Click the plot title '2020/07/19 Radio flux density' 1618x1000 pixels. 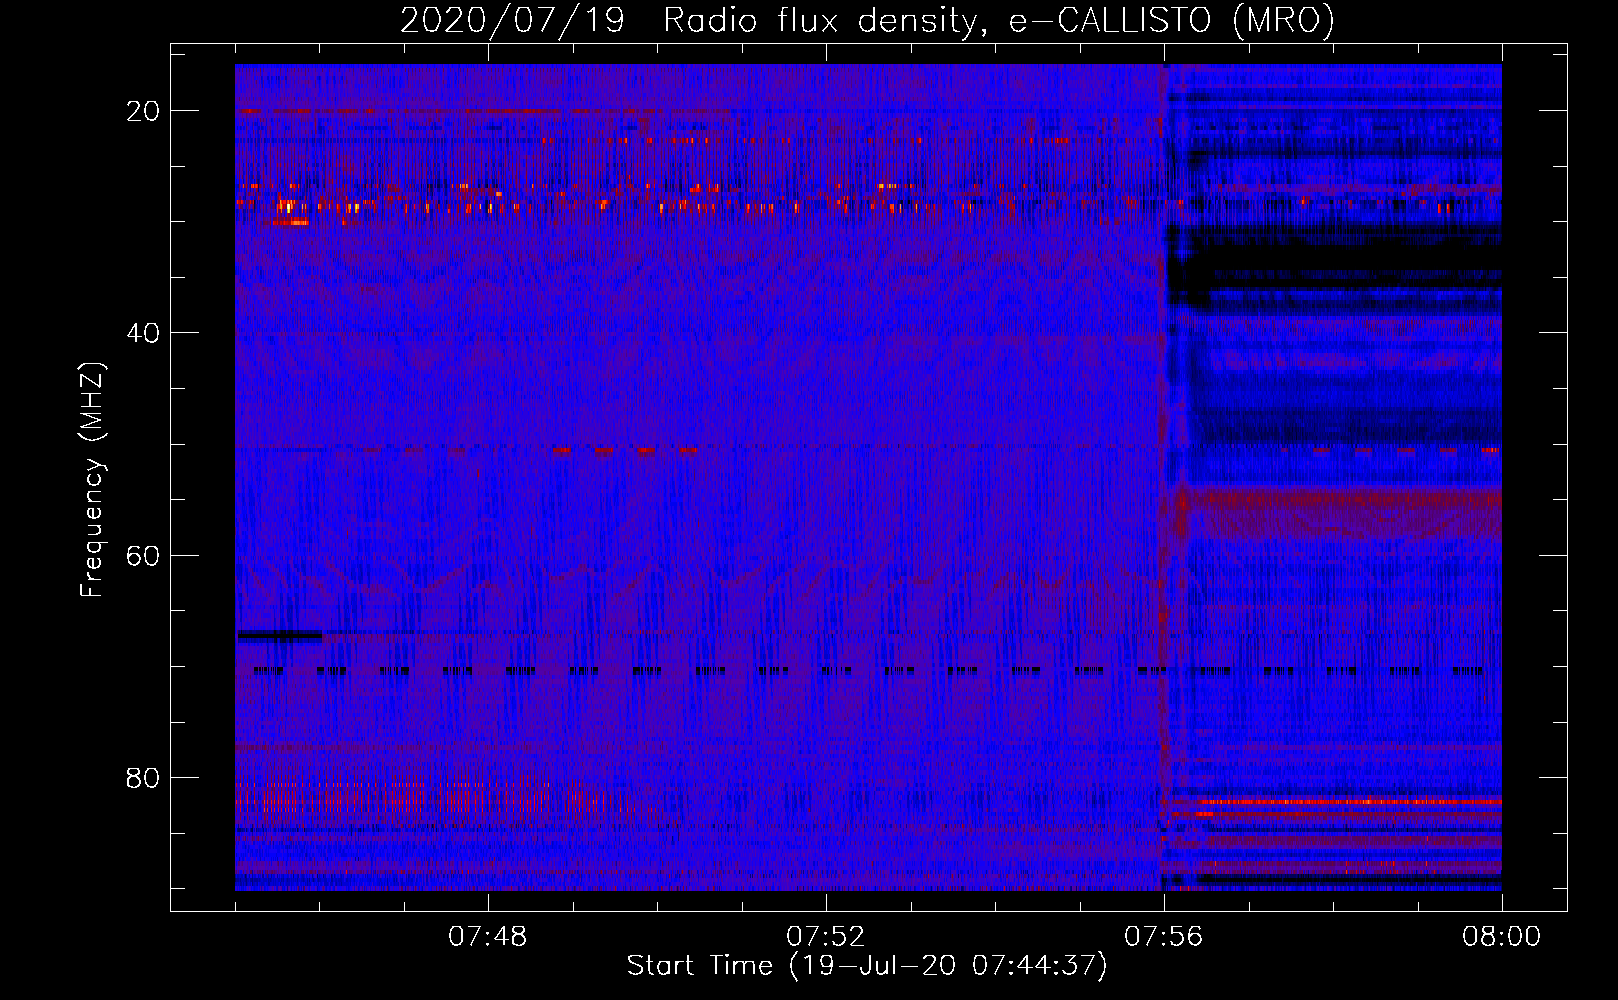pos(867,20)
